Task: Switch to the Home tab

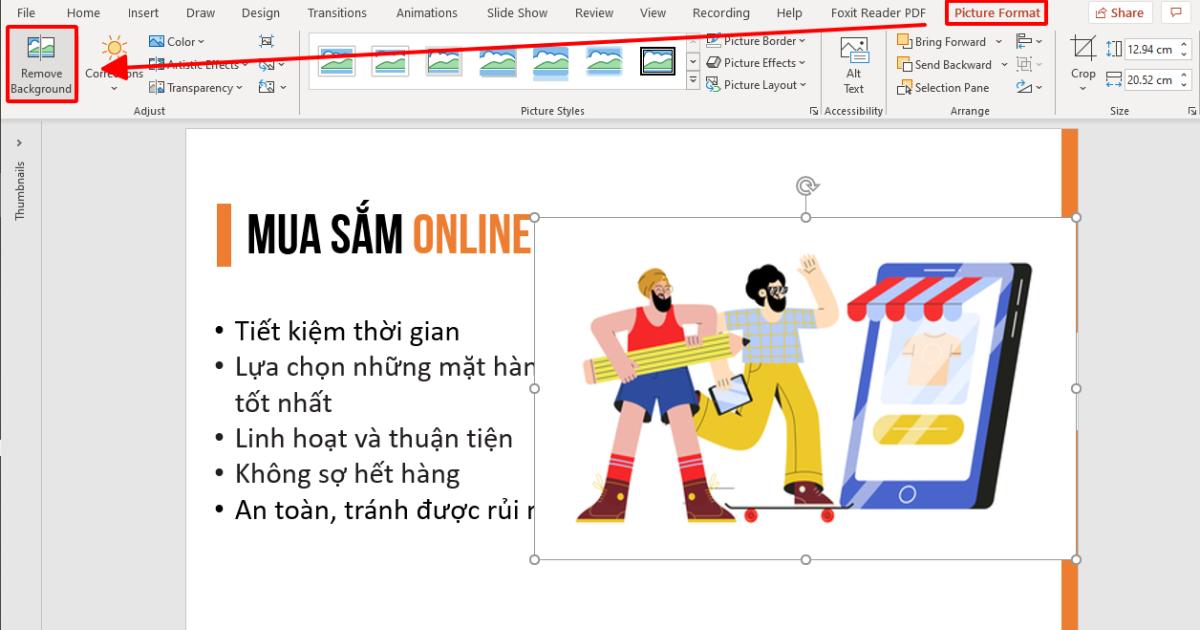Action: 83,13
